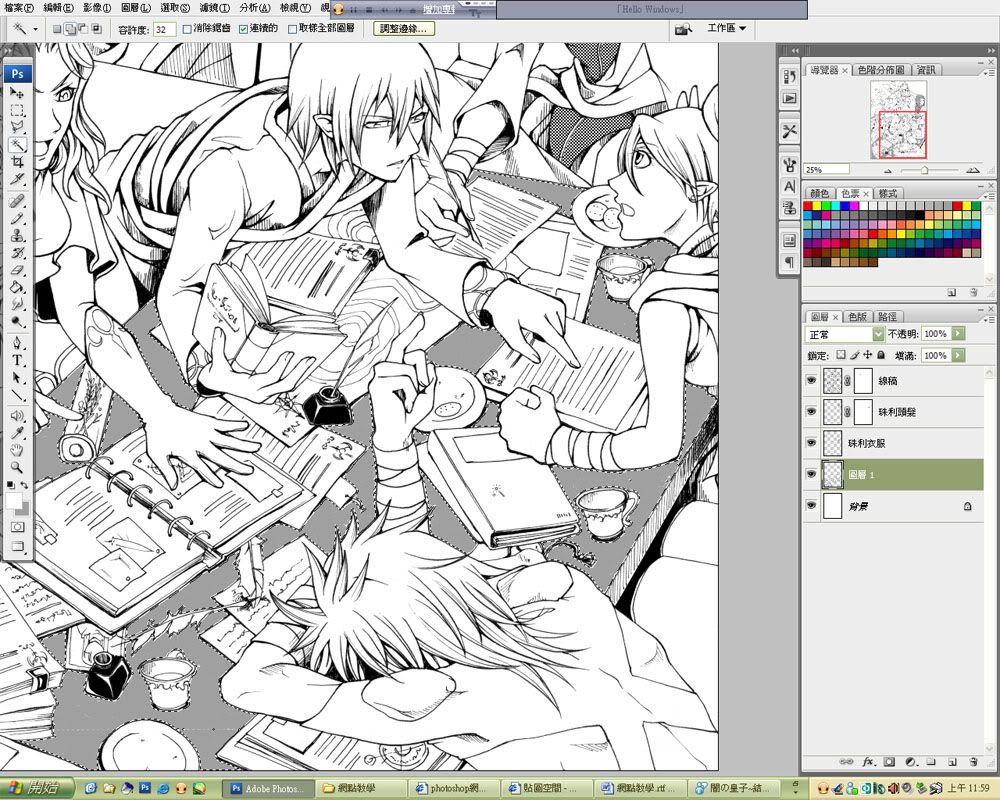The image size is (1000, 800).
Task: Select the Paint Bucket tool
Action: pos(17,287)
